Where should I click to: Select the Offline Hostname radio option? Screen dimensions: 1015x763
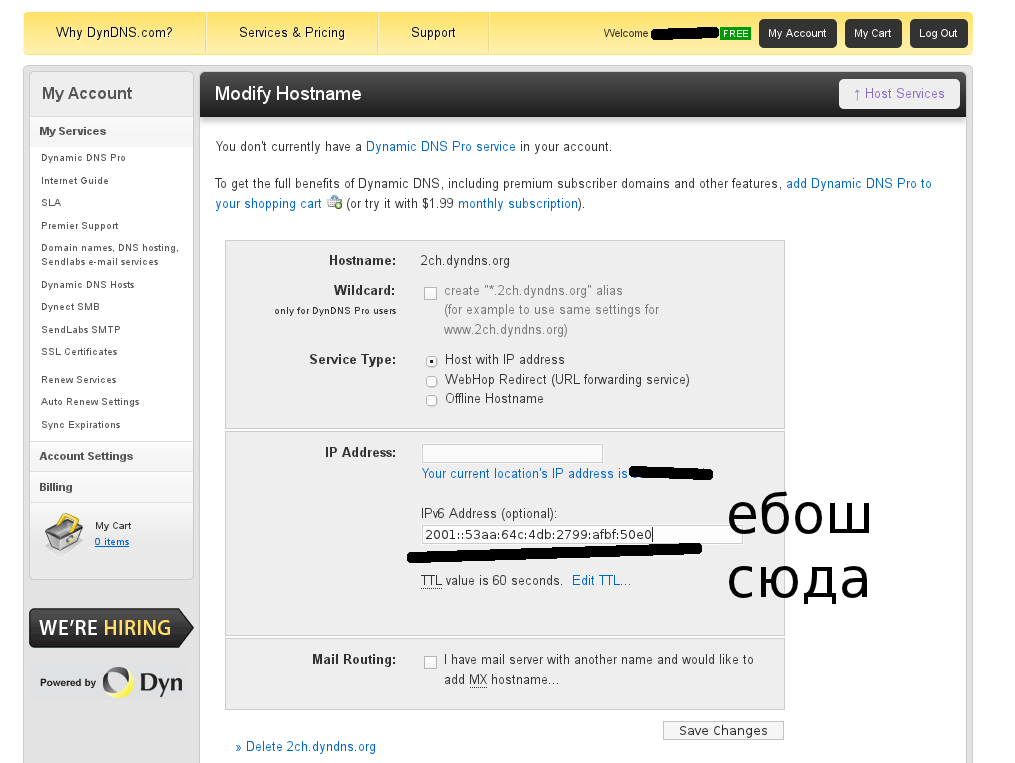point(432,401)
